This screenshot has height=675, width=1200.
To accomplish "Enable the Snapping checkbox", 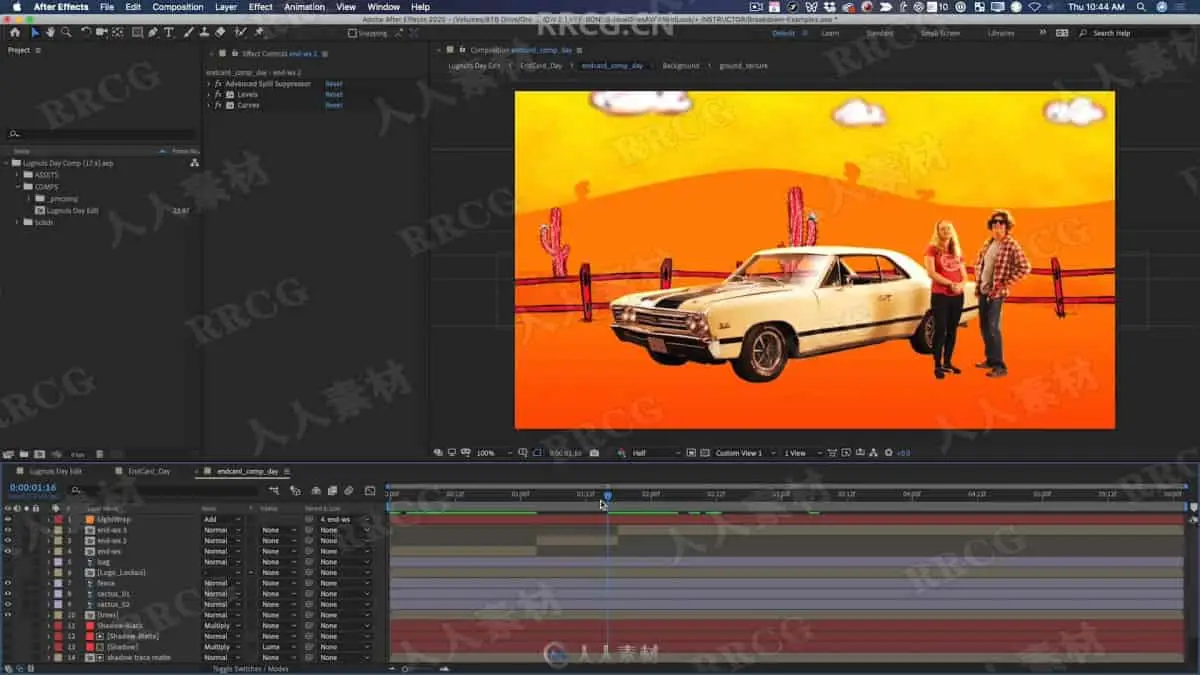I will [x=351, y=33].
